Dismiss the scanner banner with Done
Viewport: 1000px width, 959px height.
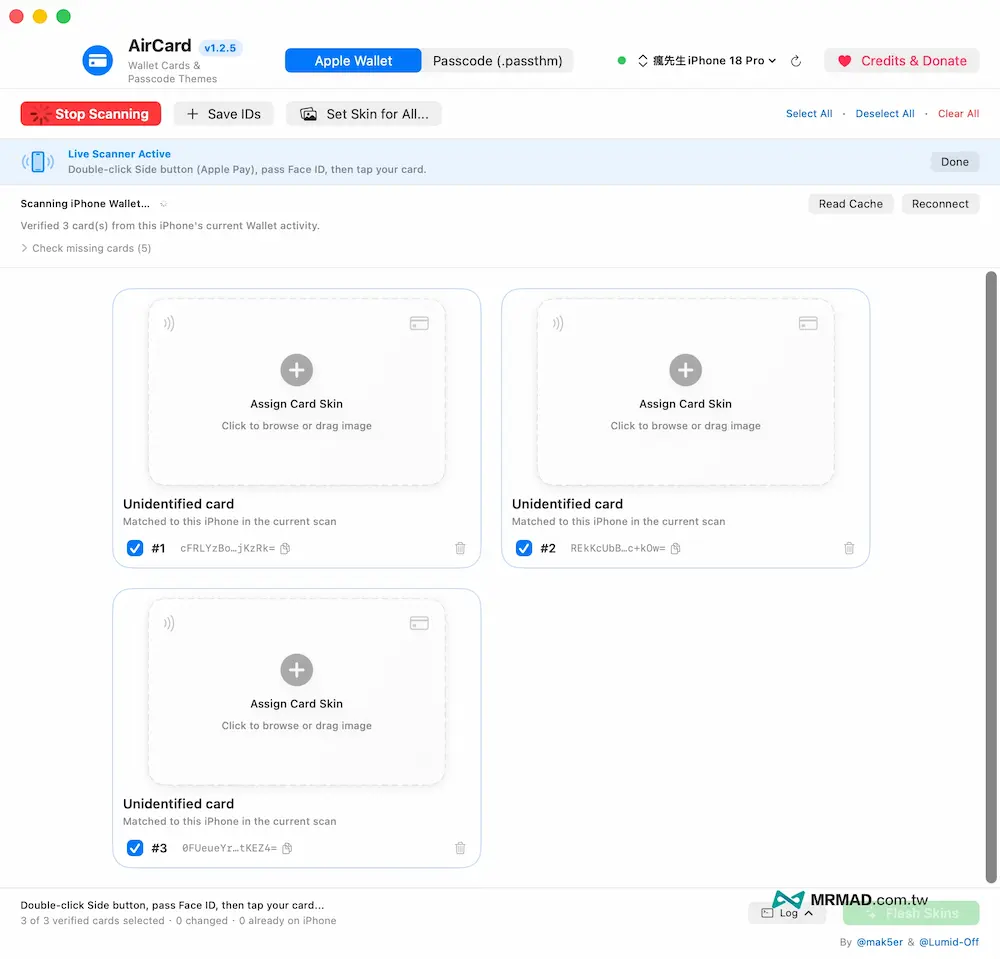click(954, 162)
